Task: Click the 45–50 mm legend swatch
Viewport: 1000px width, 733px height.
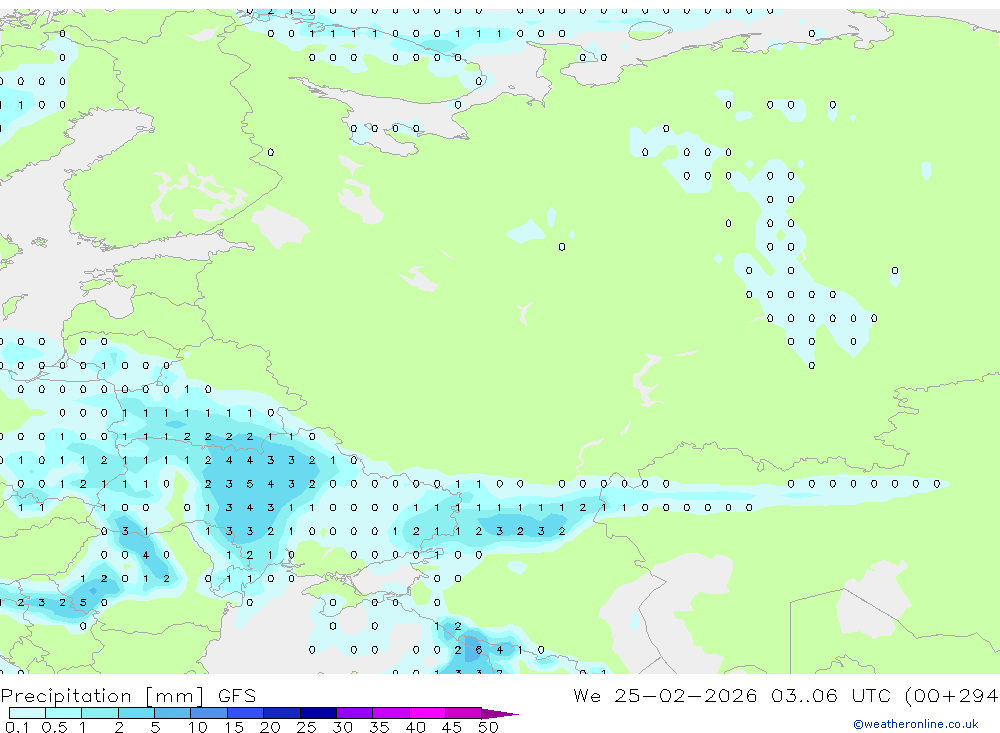Action: pos(464,713)
